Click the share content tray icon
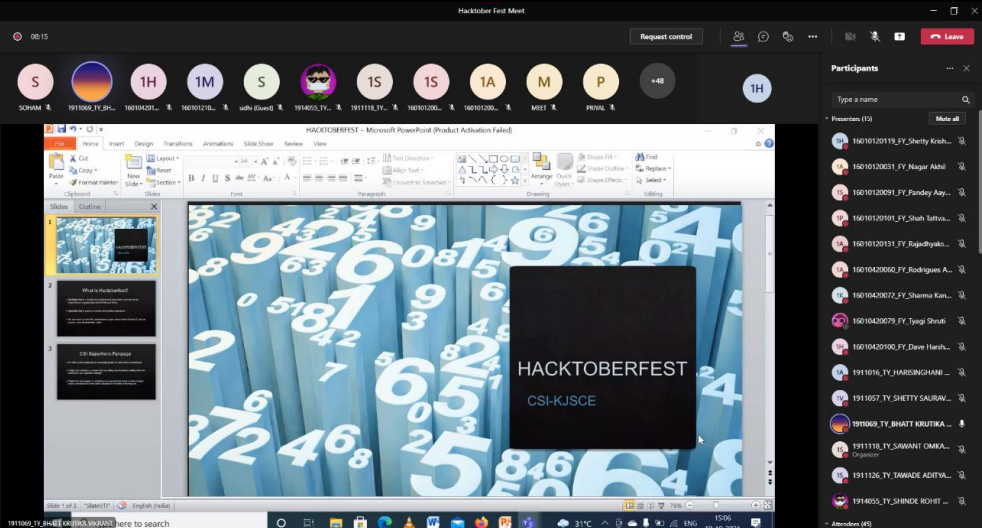The height and width of the screenshot is (528, 982). coord(899,37)
